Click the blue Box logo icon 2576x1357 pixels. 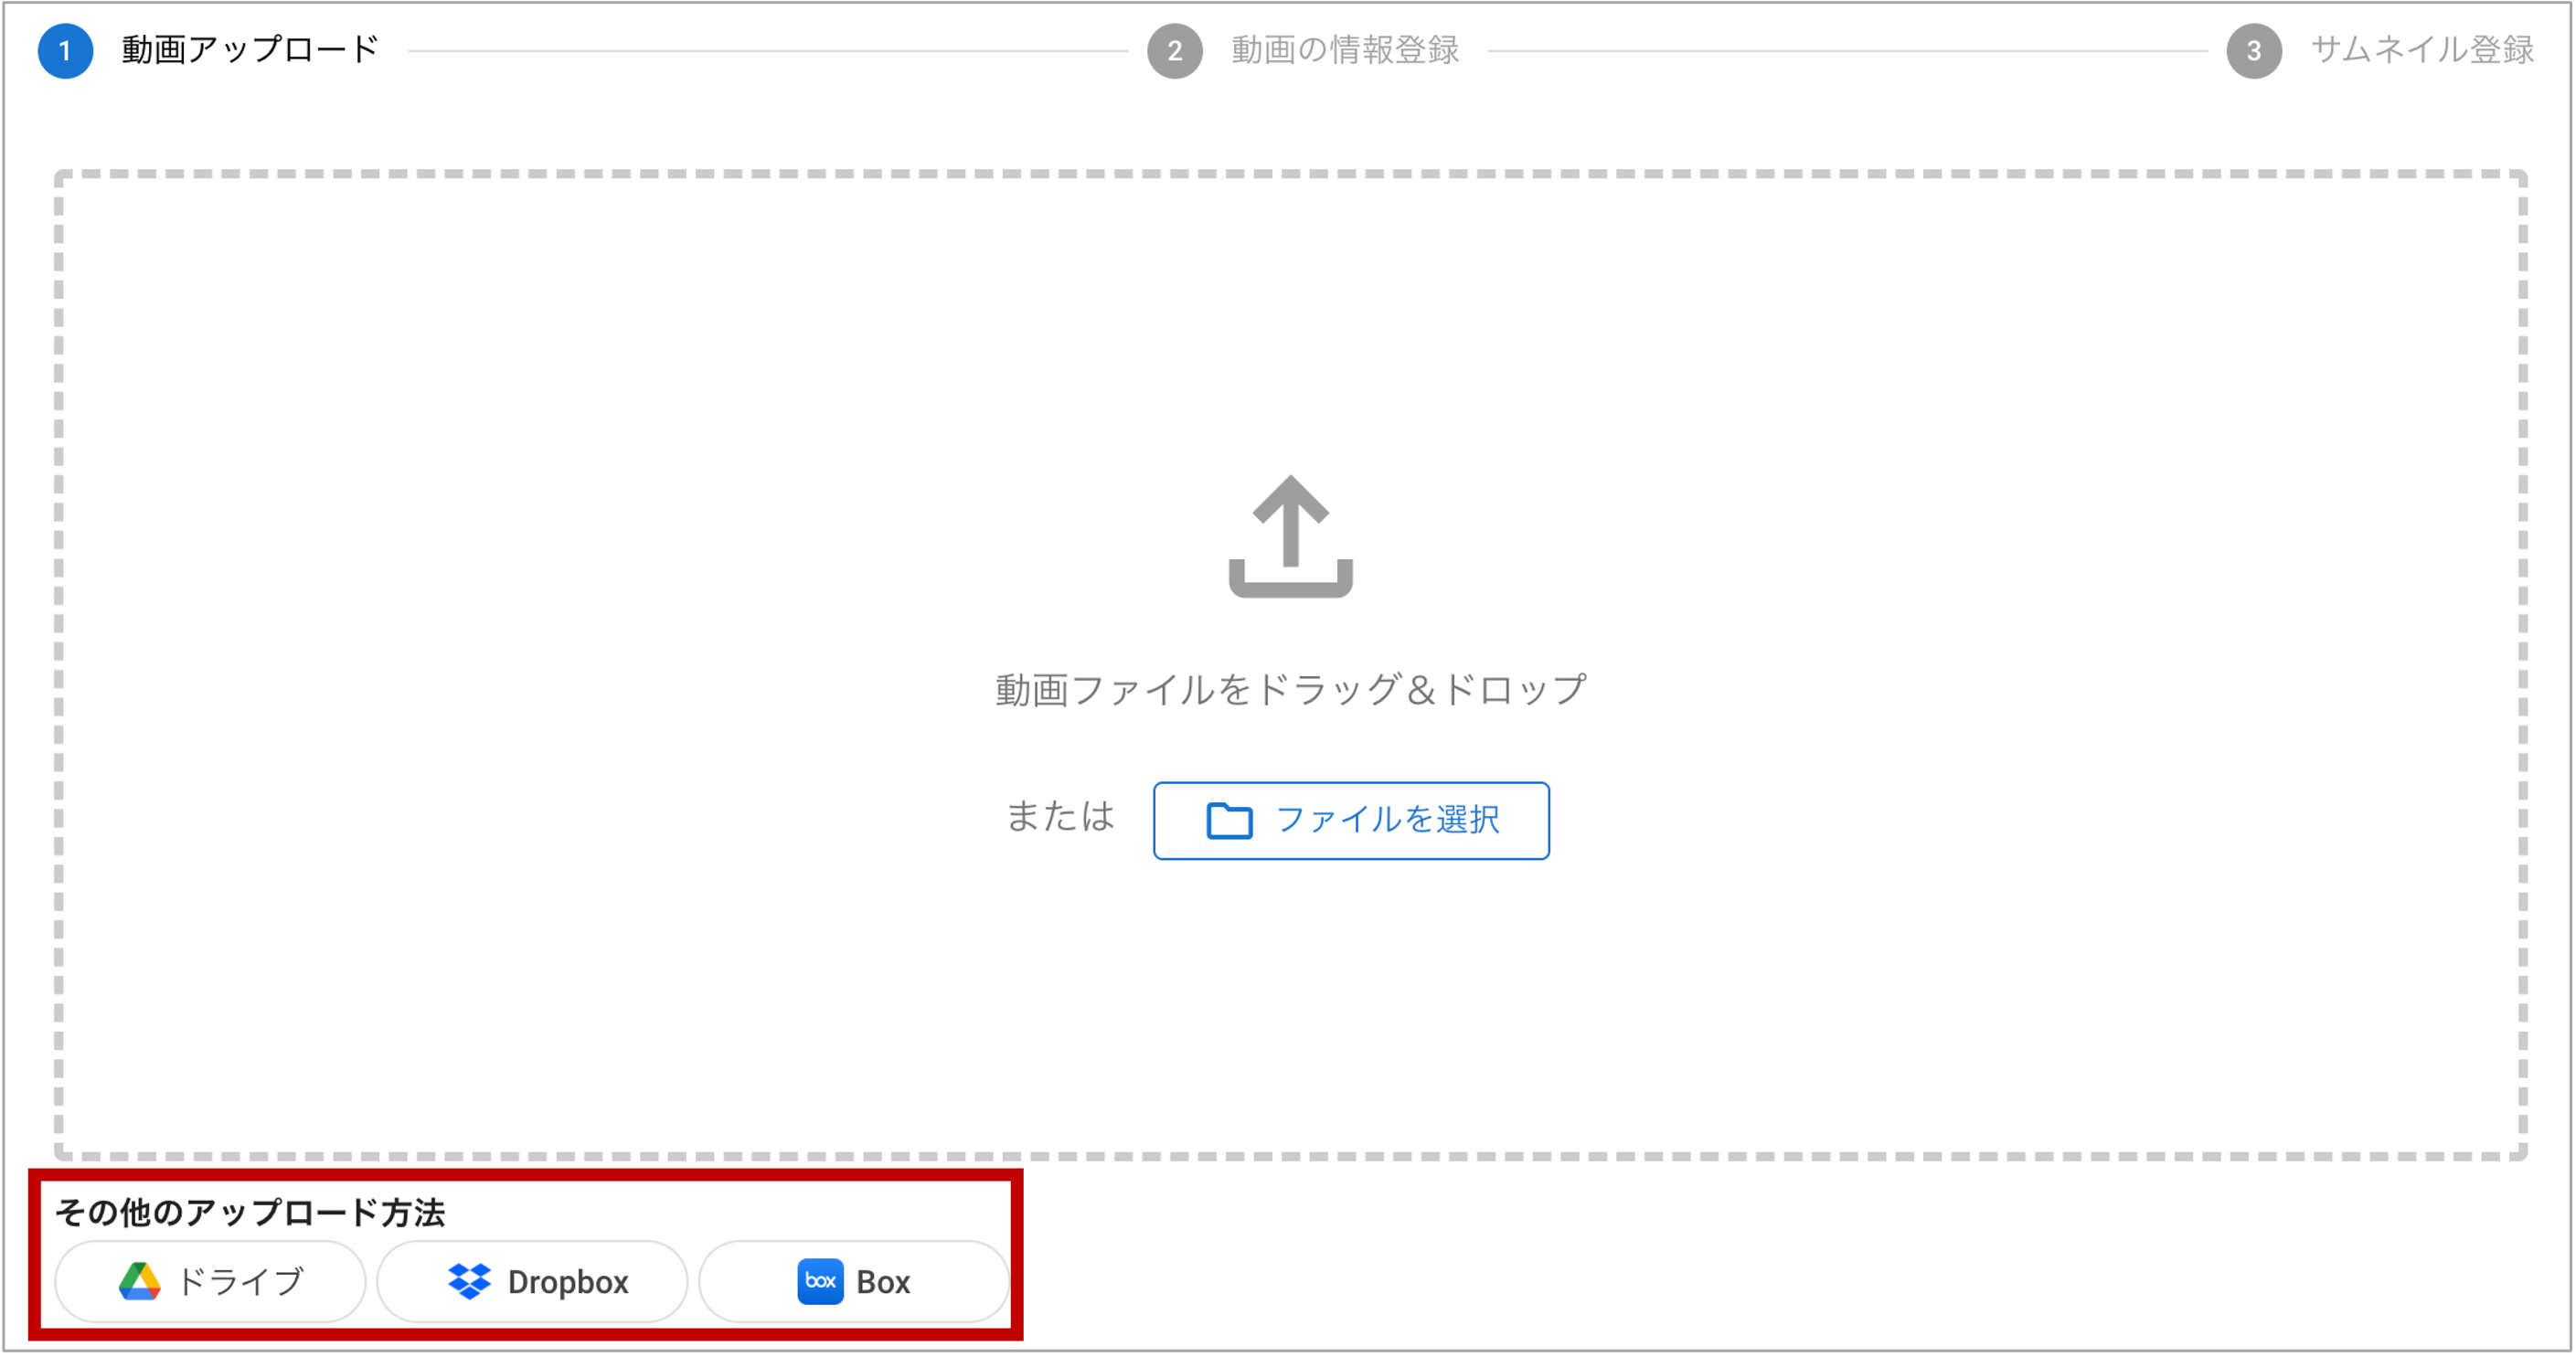coord(820,1281)
